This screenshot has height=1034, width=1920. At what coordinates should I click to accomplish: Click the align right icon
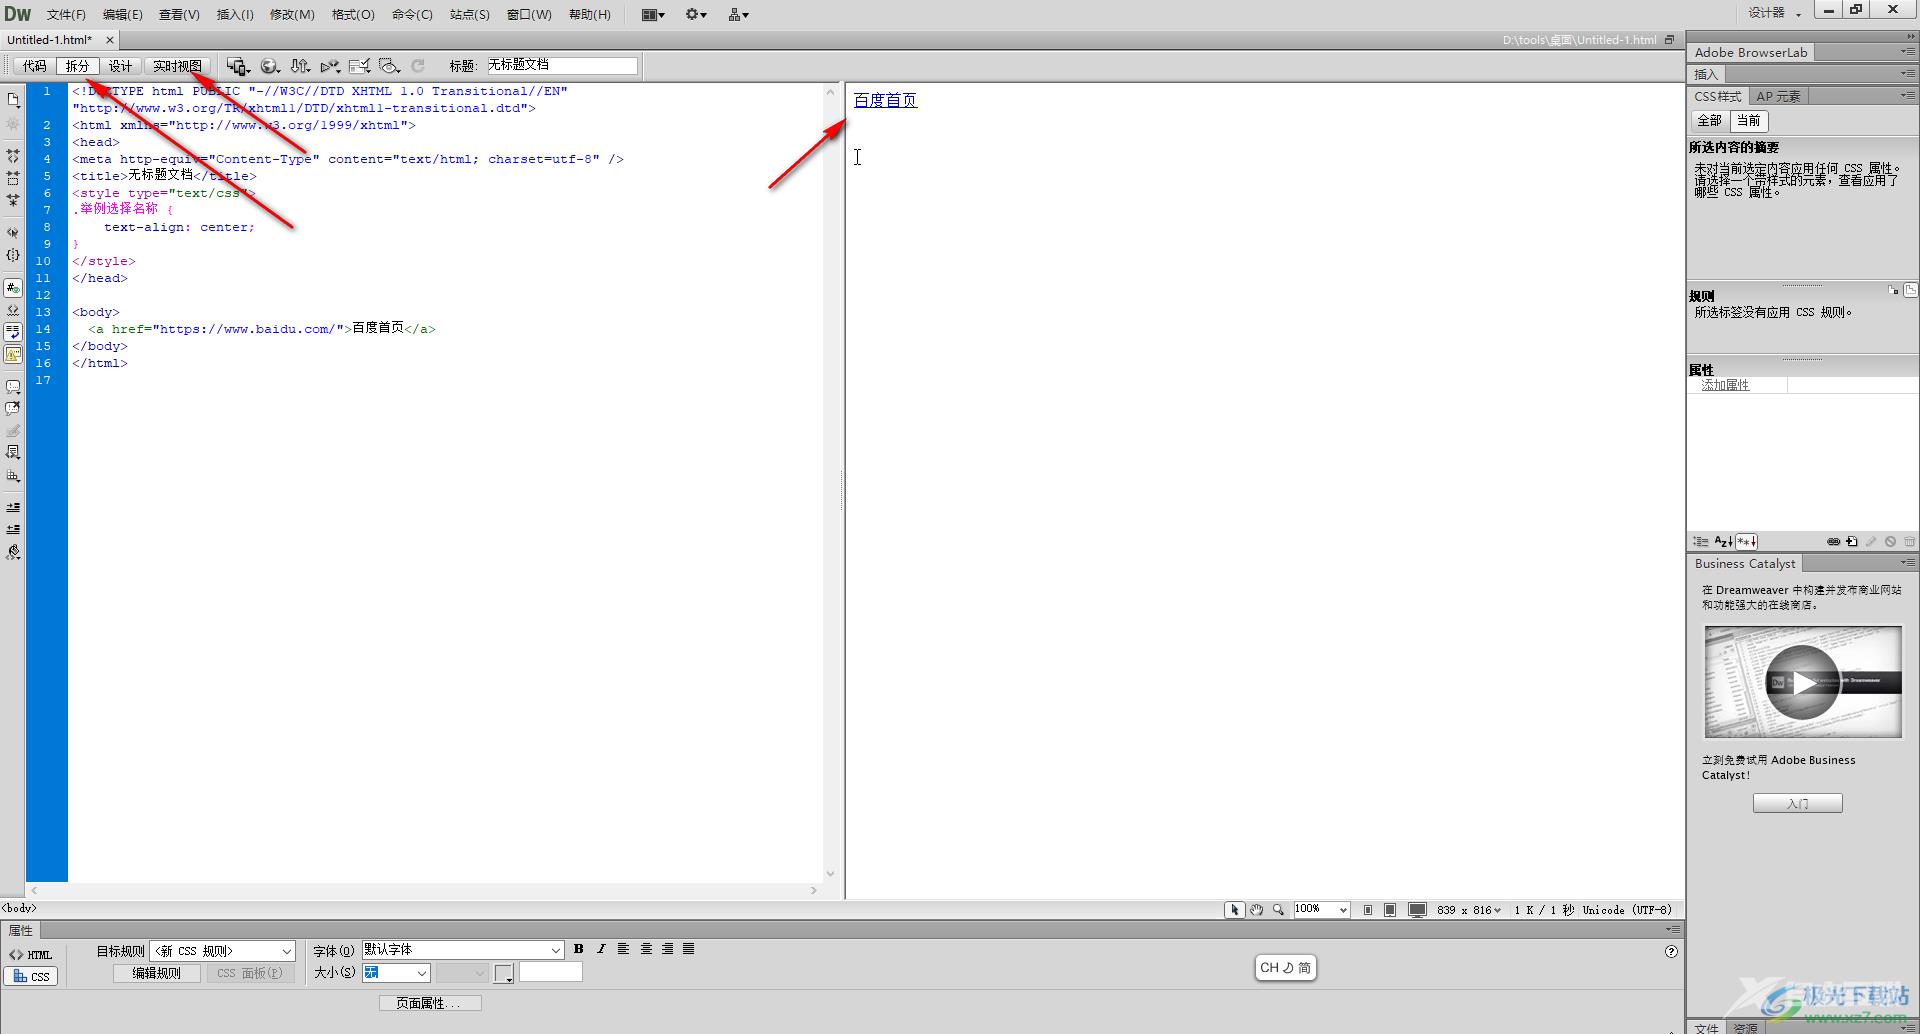click(x=667, y=949)
